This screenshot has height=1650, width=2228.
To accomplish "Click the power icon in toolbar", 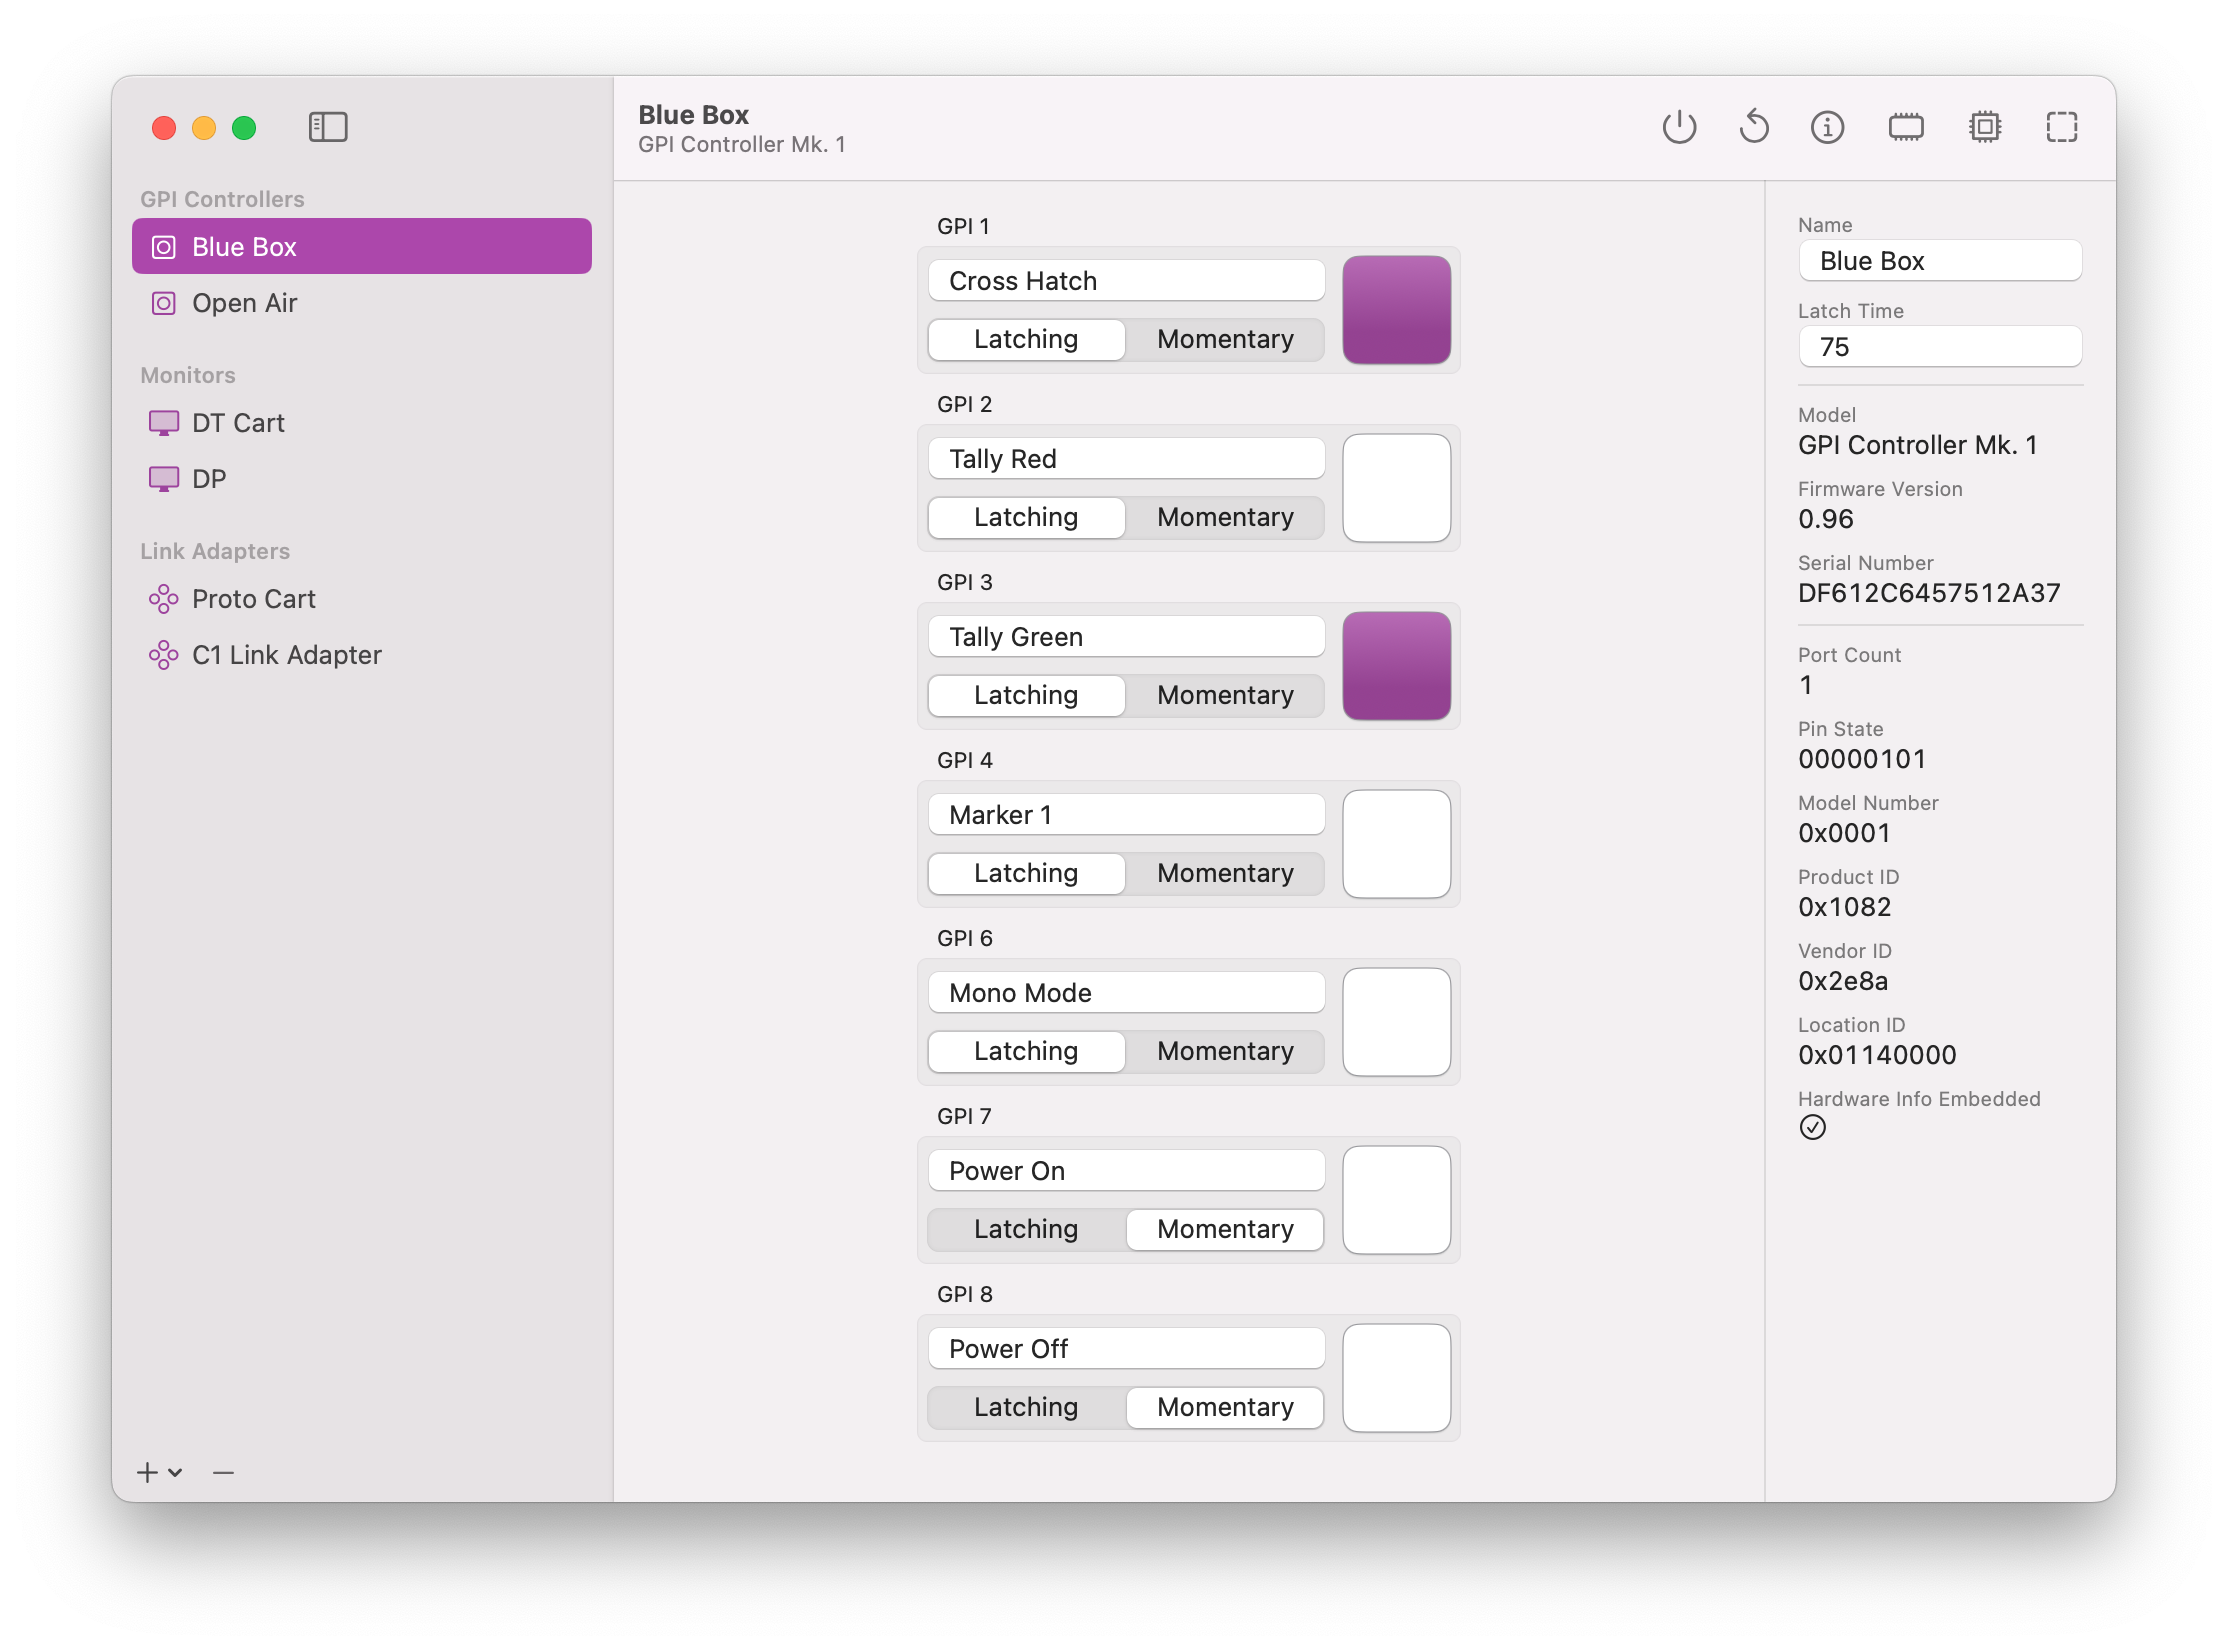I will 1679,127.
